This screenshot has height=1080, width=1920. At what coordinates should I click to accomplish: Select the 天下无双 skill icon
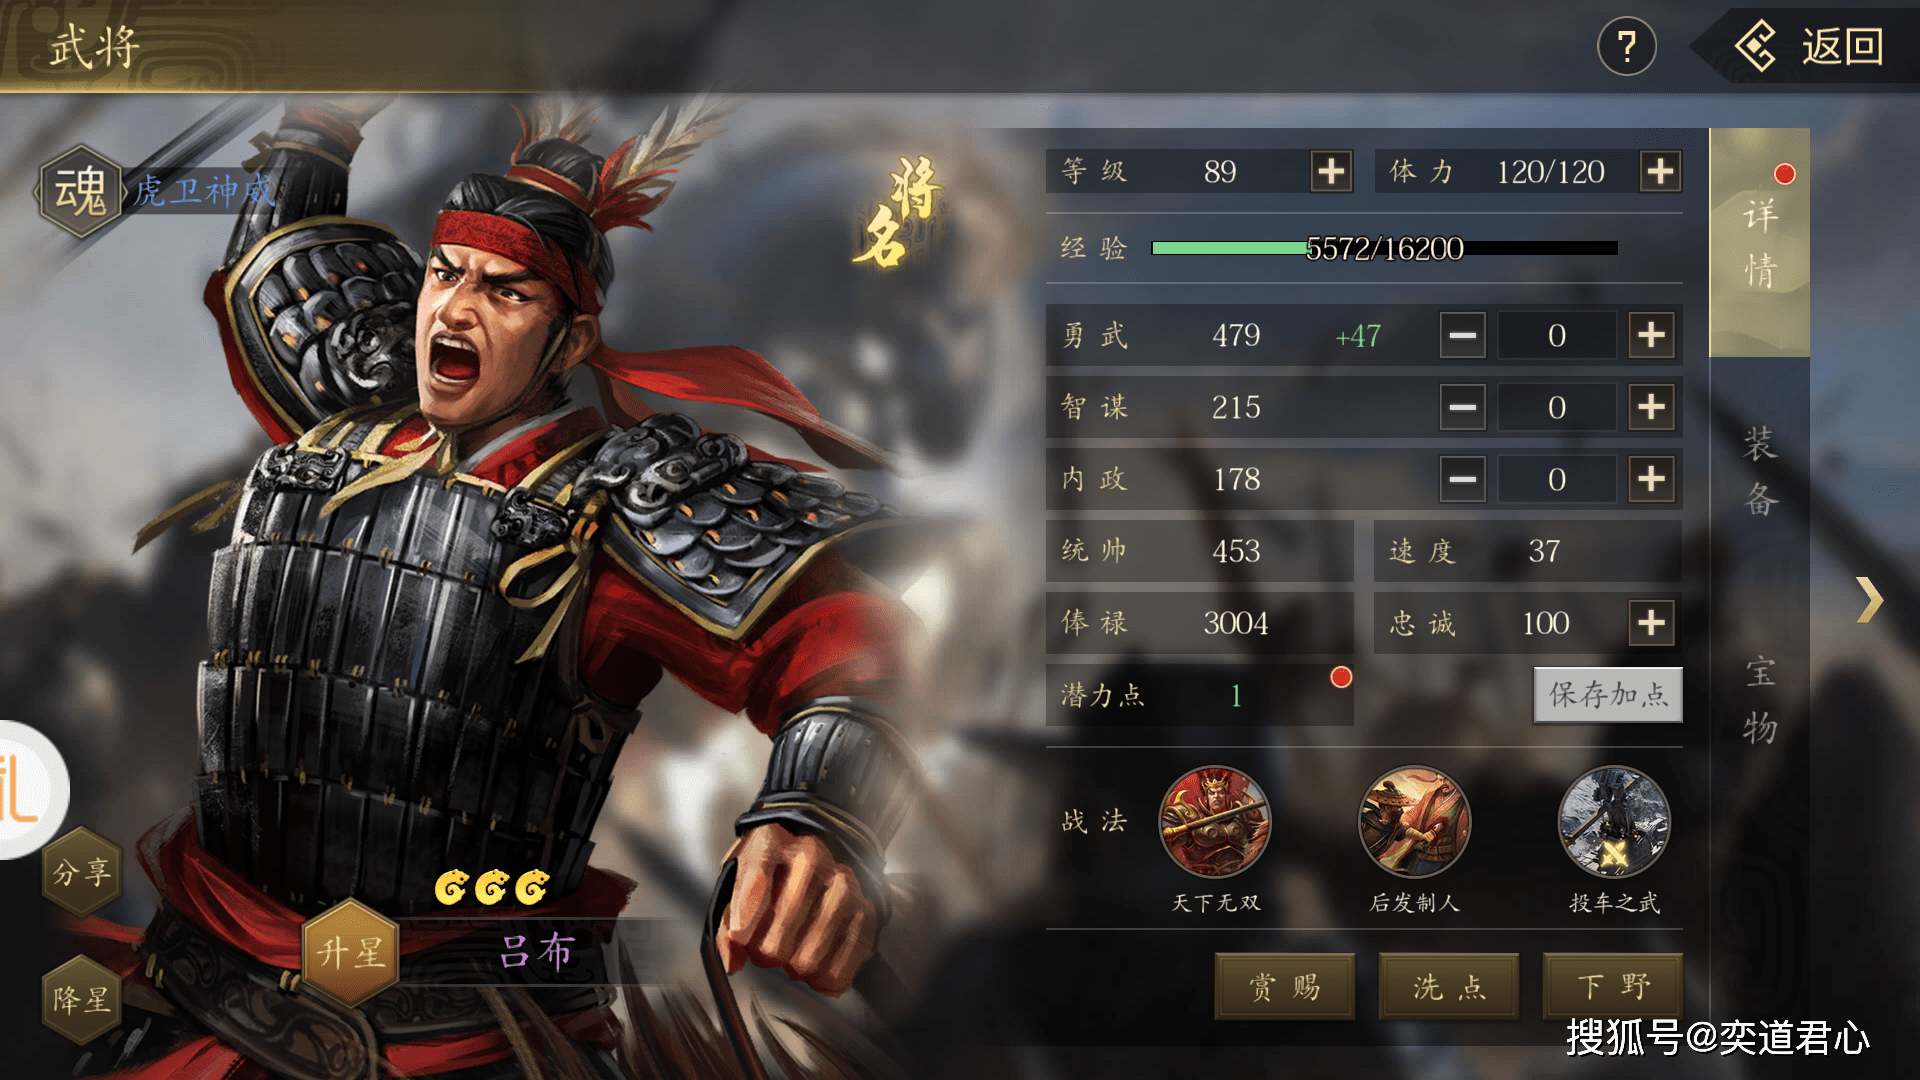point(1215,822)
